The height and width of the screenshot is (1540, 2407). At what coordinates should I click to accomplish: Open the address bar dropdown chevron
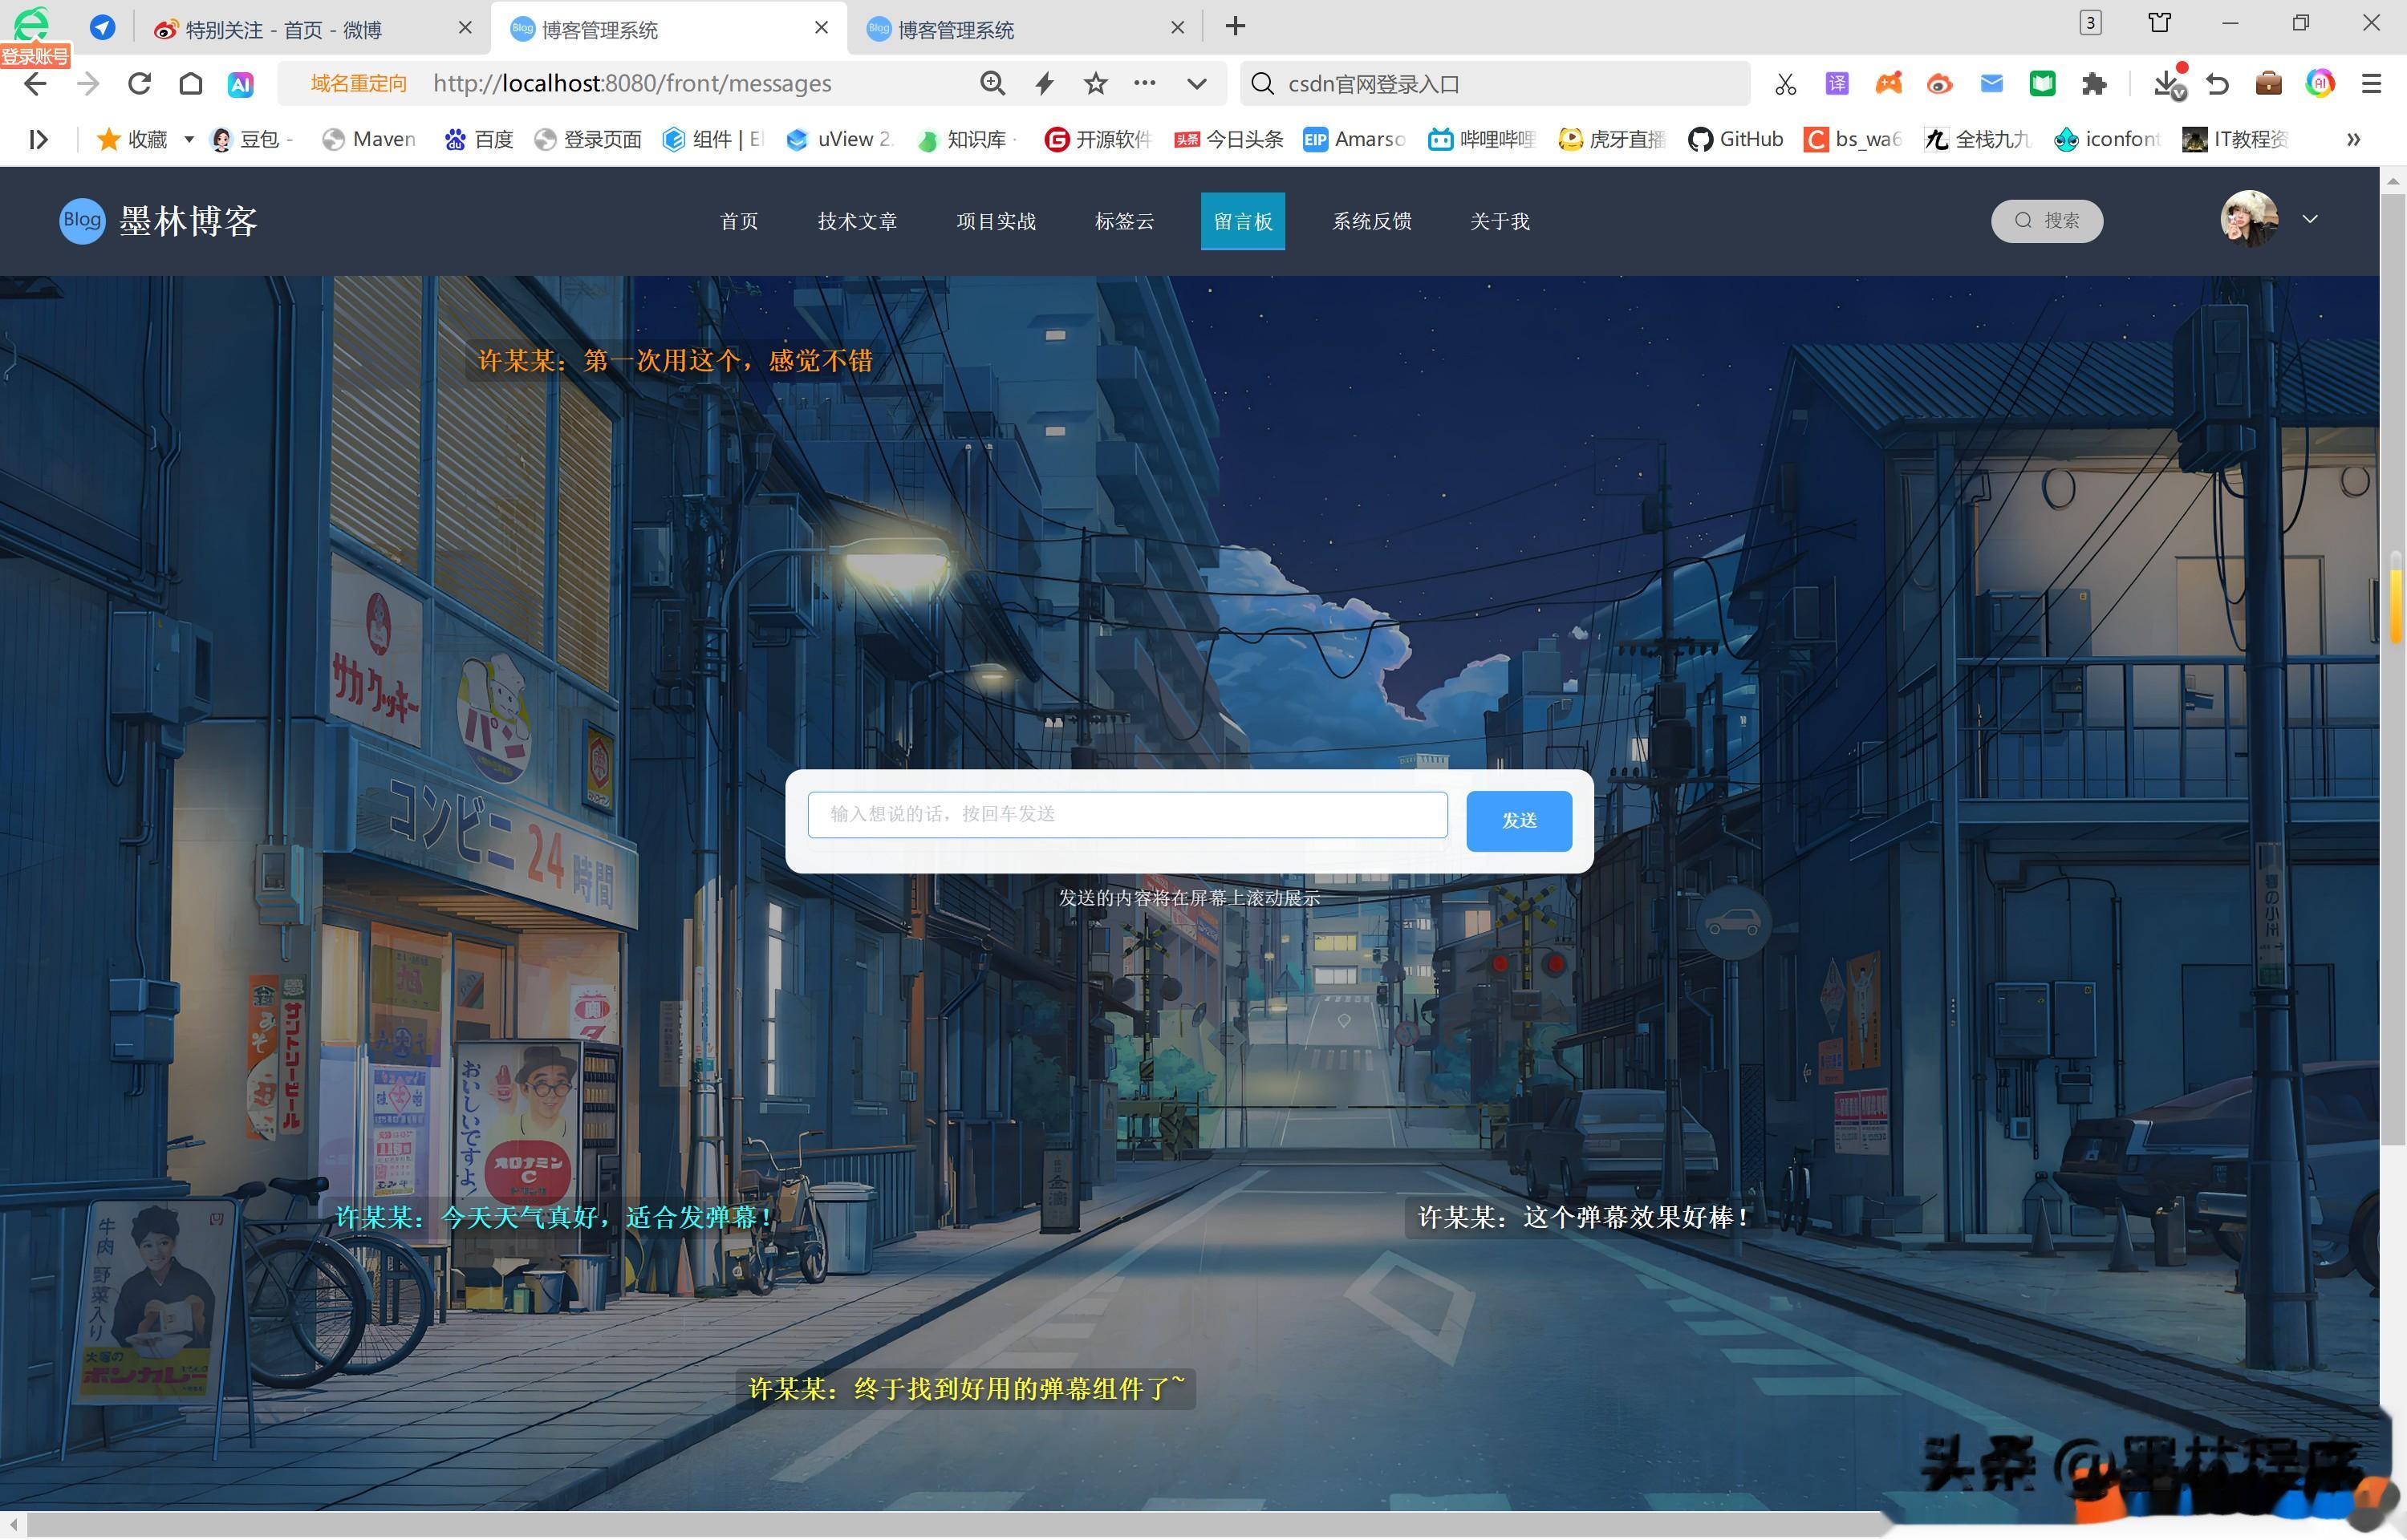coord(1196,84)
